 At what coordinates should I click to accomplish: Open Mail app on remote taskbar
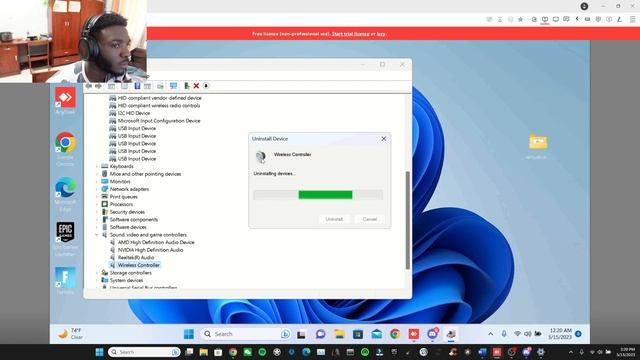(376, 334)
